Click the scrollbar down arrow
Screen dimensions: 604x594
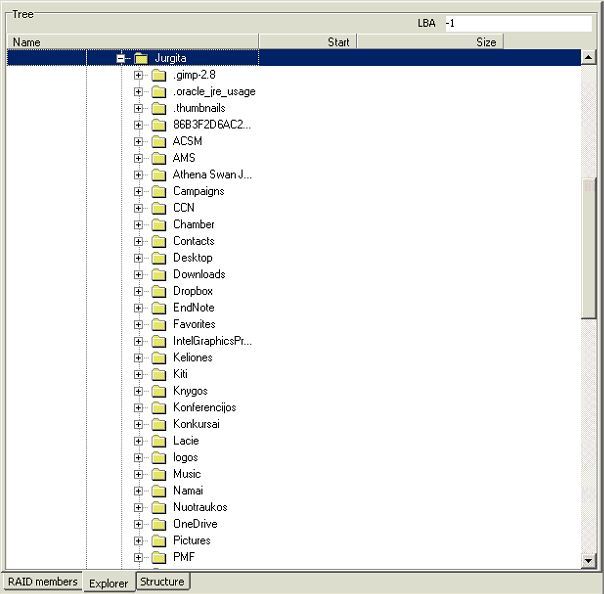coord(589,561)
